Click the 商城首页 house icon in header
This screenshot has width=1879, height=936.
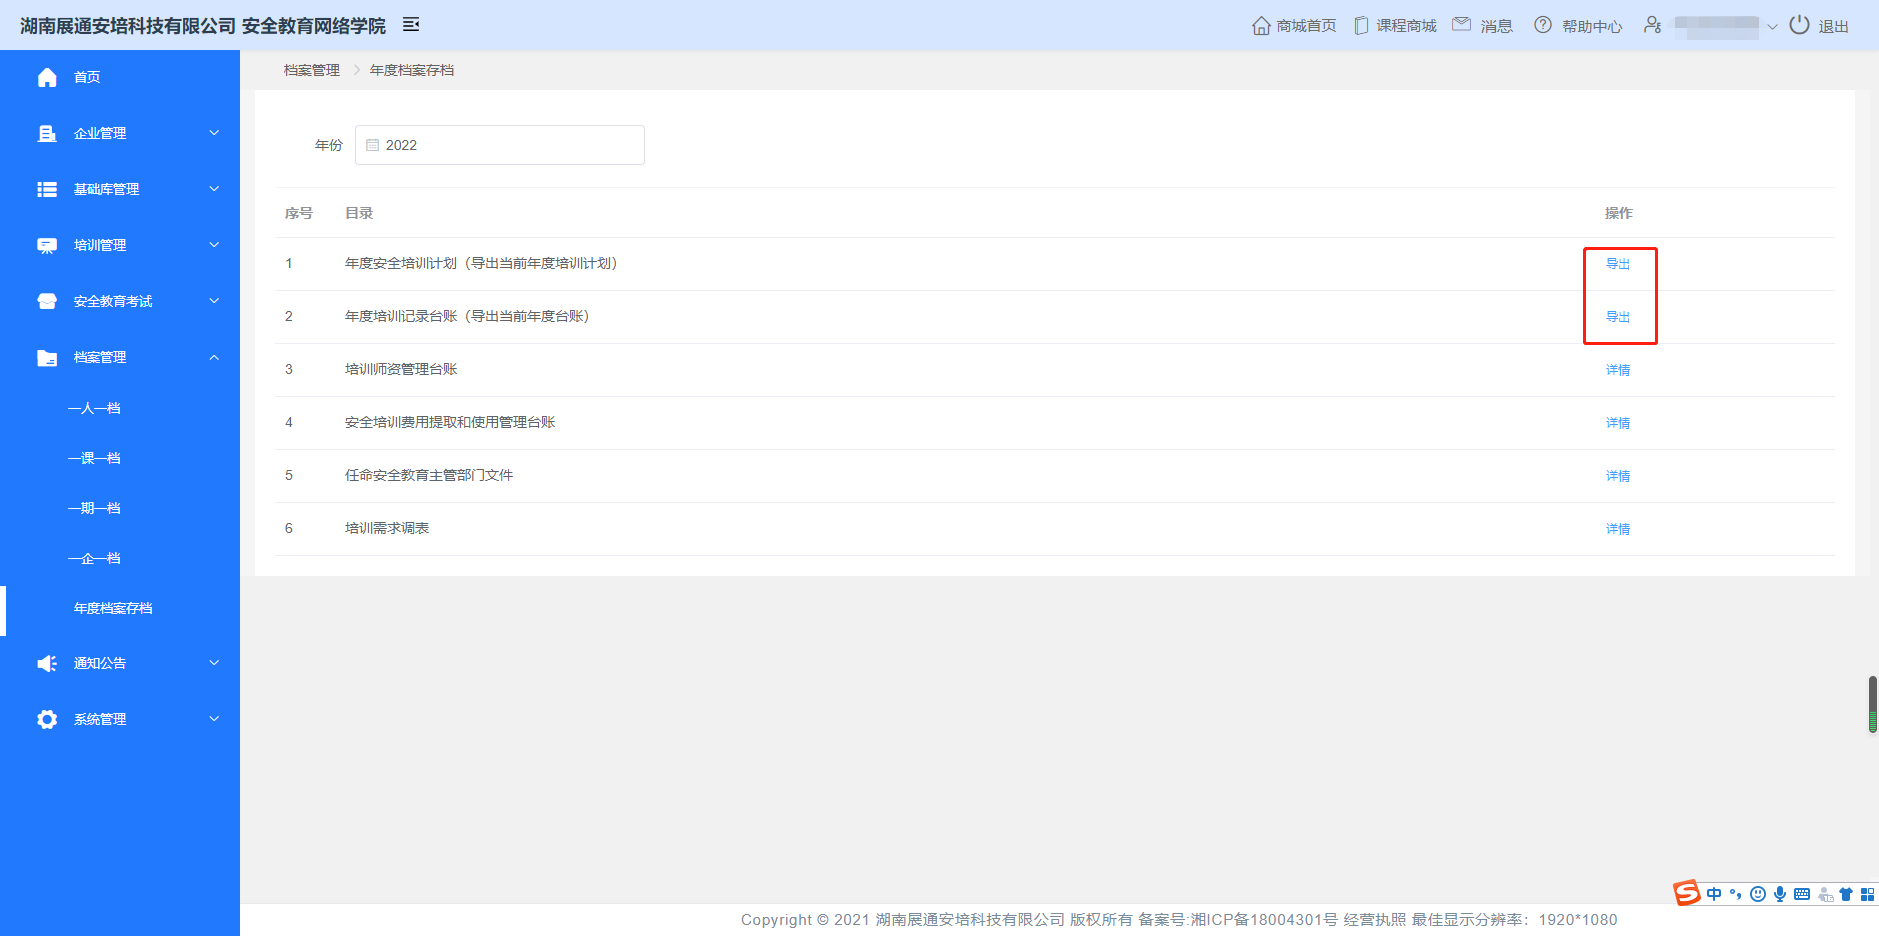[x=1261, y=26]
